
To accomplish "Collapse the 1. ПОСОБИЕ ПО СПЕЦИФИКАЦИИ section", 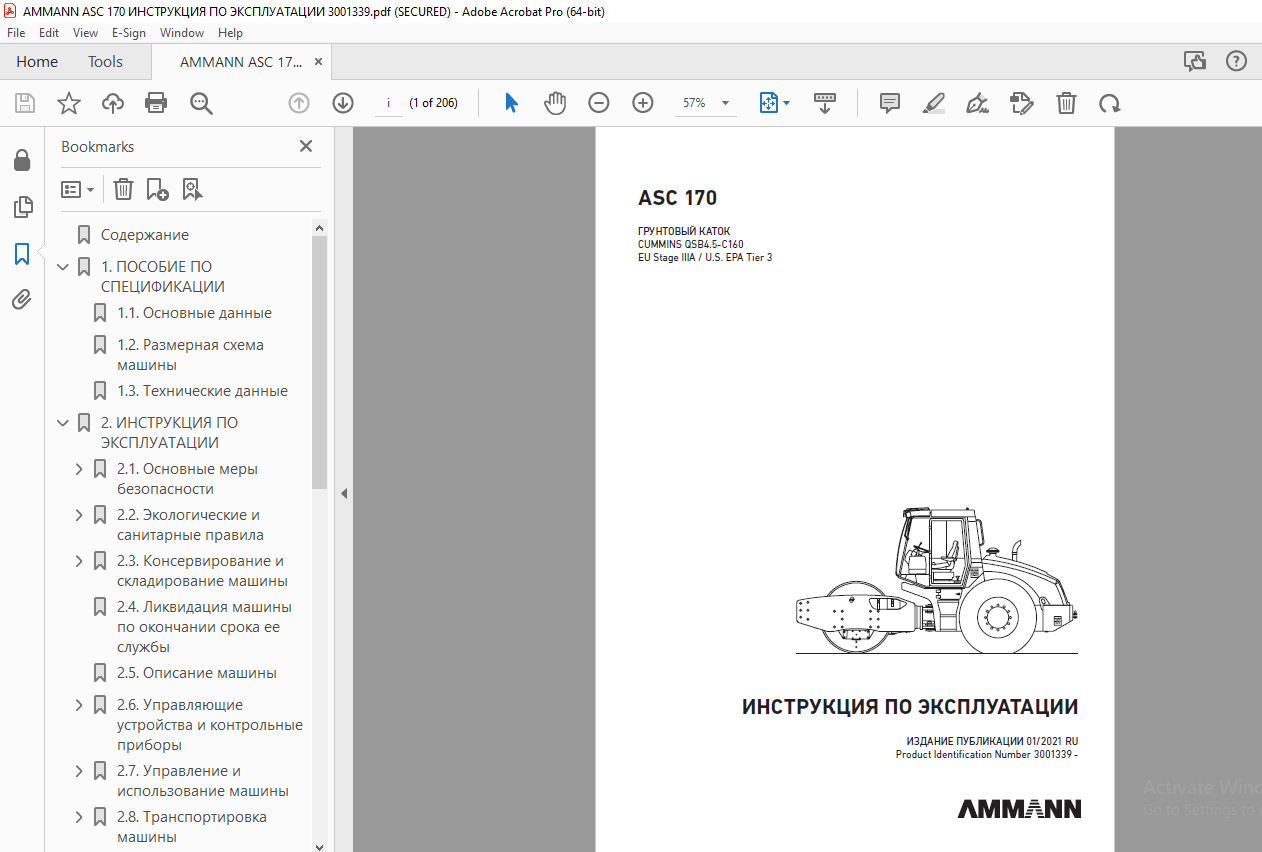I will 63,267.
